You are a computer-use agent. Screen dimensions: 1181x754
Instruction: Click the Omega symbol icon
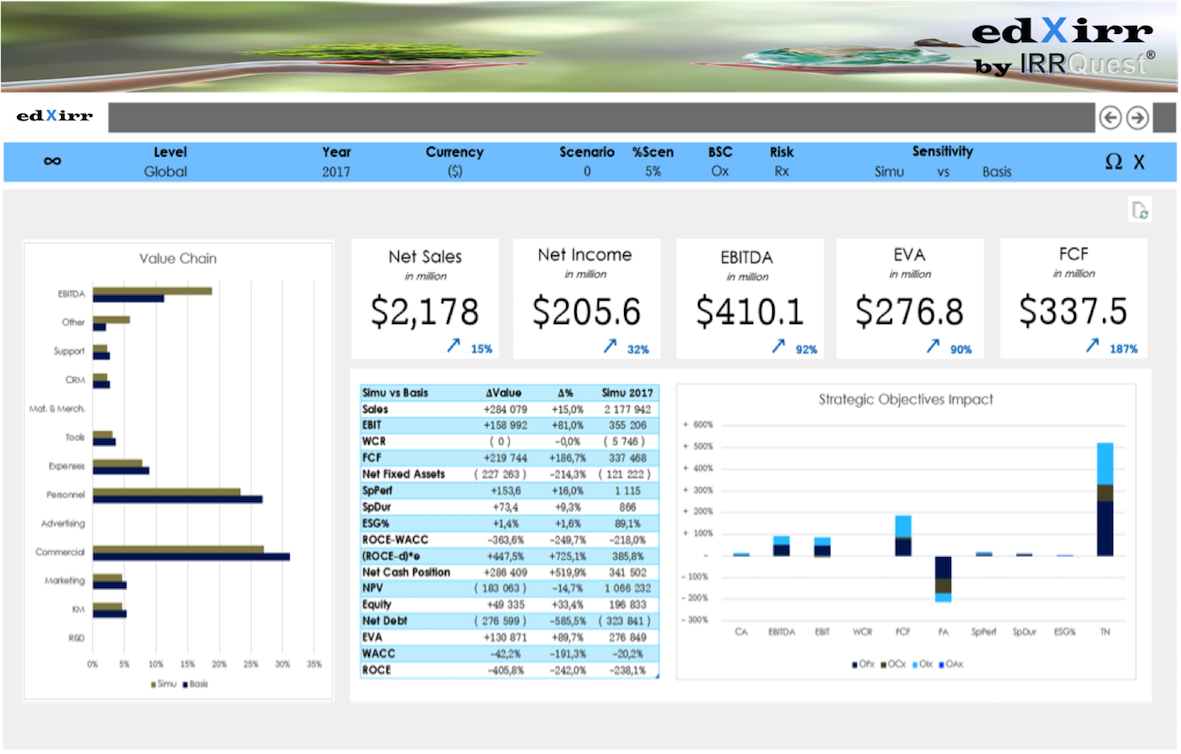1113,162
